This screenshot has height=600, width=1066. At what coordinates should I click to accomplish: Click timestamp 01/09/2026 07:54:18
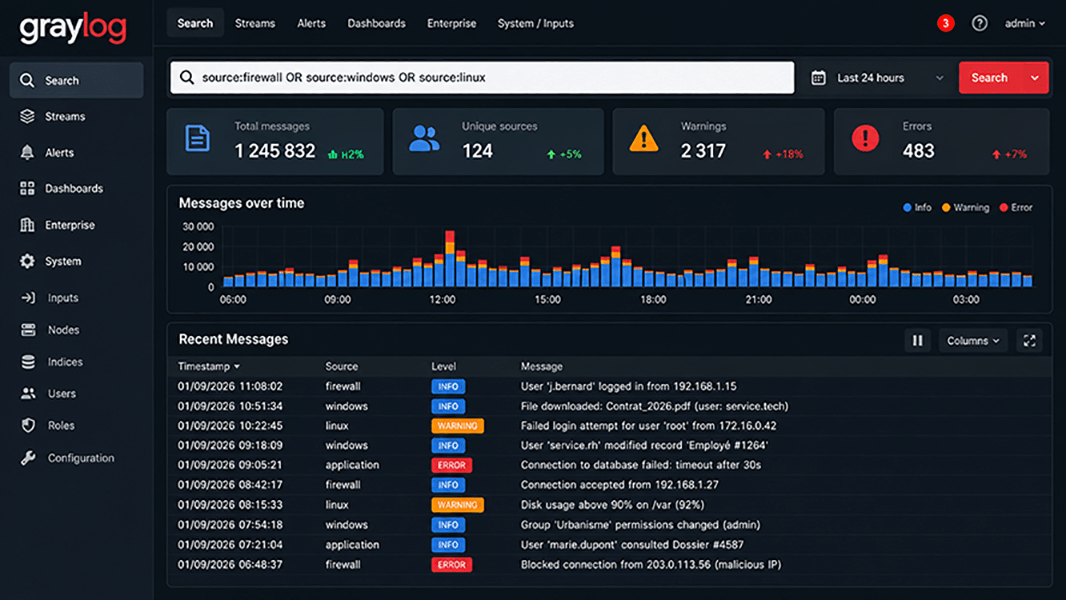[x=230, y=525]
